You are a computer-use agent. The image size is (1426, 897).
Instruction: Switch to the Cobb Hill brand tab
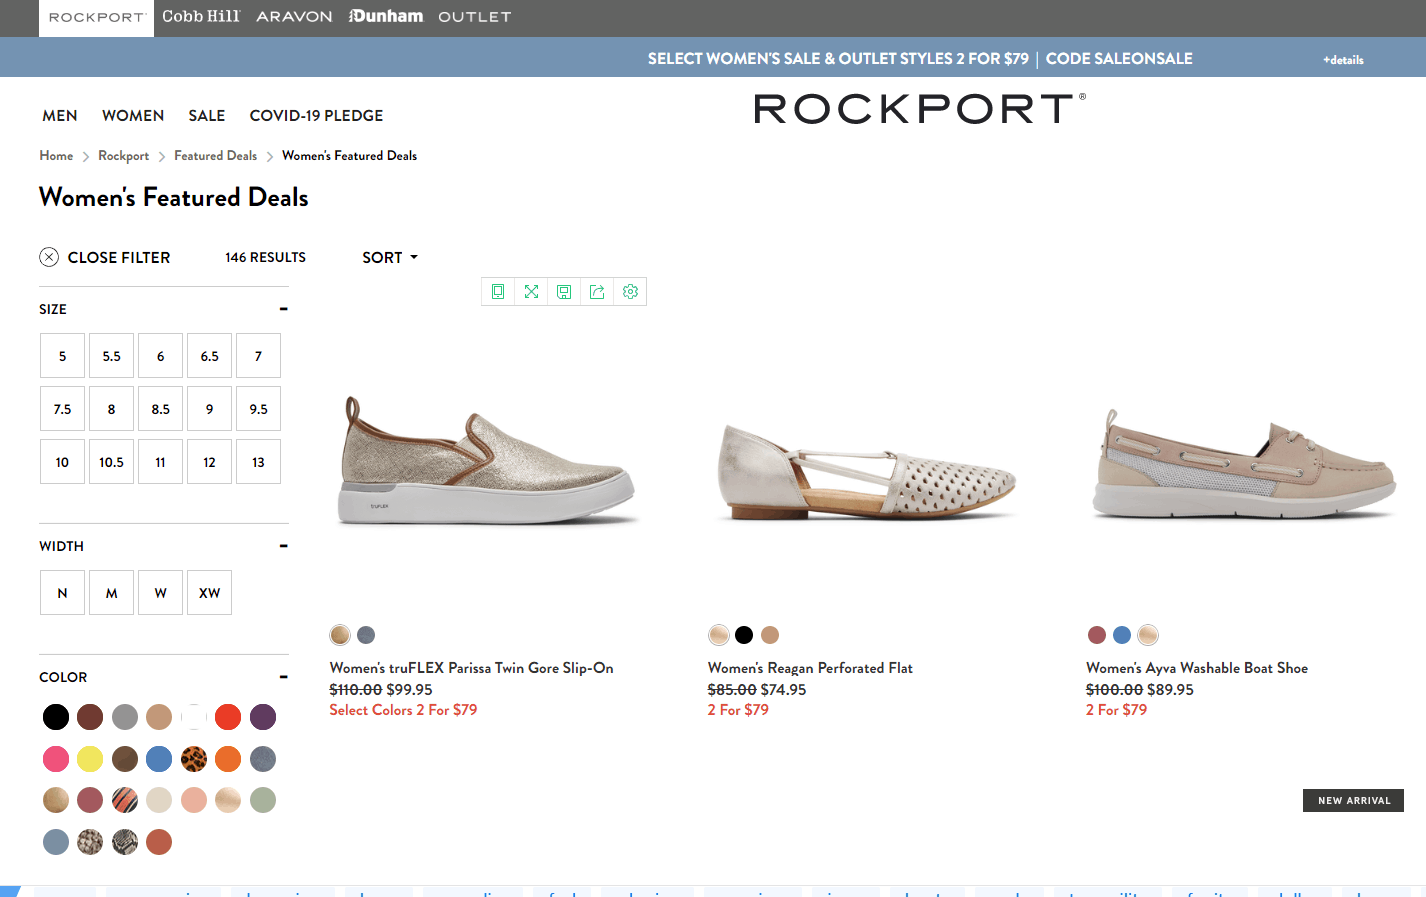[201, 16]
